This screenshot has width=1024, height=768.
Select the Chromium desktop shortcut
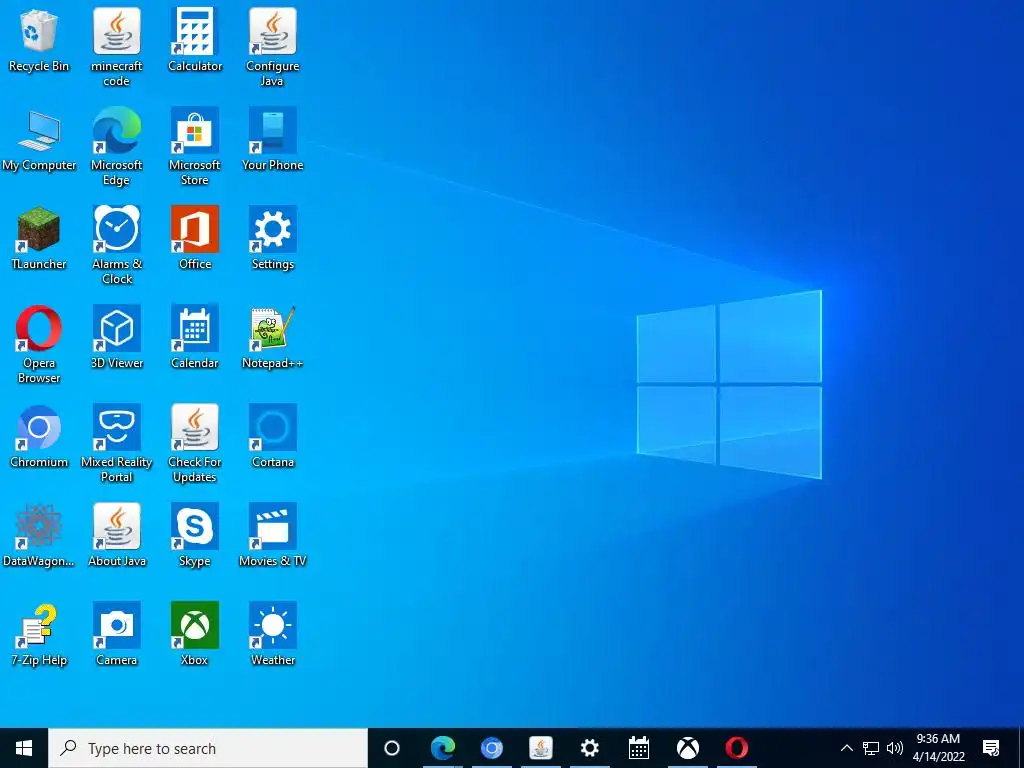pyautogui.click(x=39, y=437)
